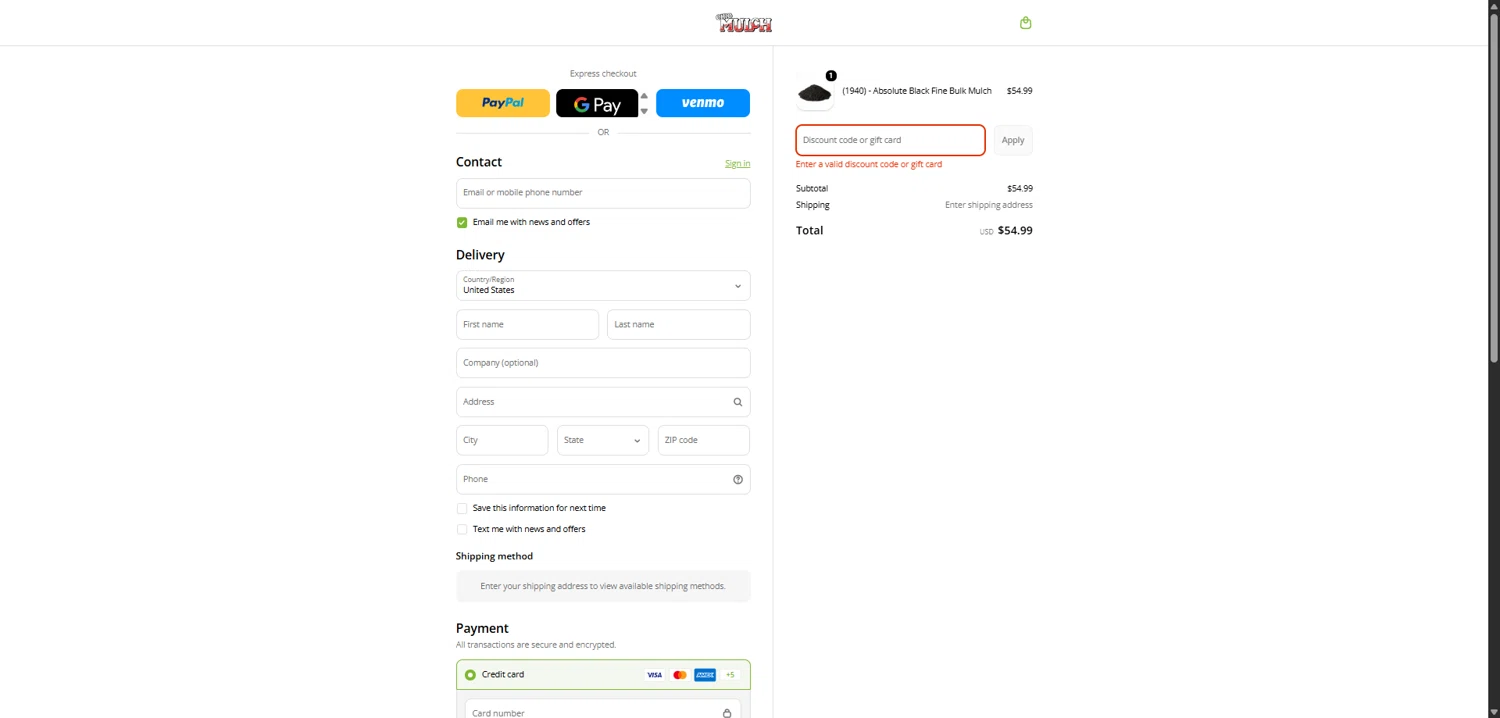Image resolution: width=1500 pixels, height=718 pixels.
Task: Expand the State dropdown
Action: pos(603,440)
